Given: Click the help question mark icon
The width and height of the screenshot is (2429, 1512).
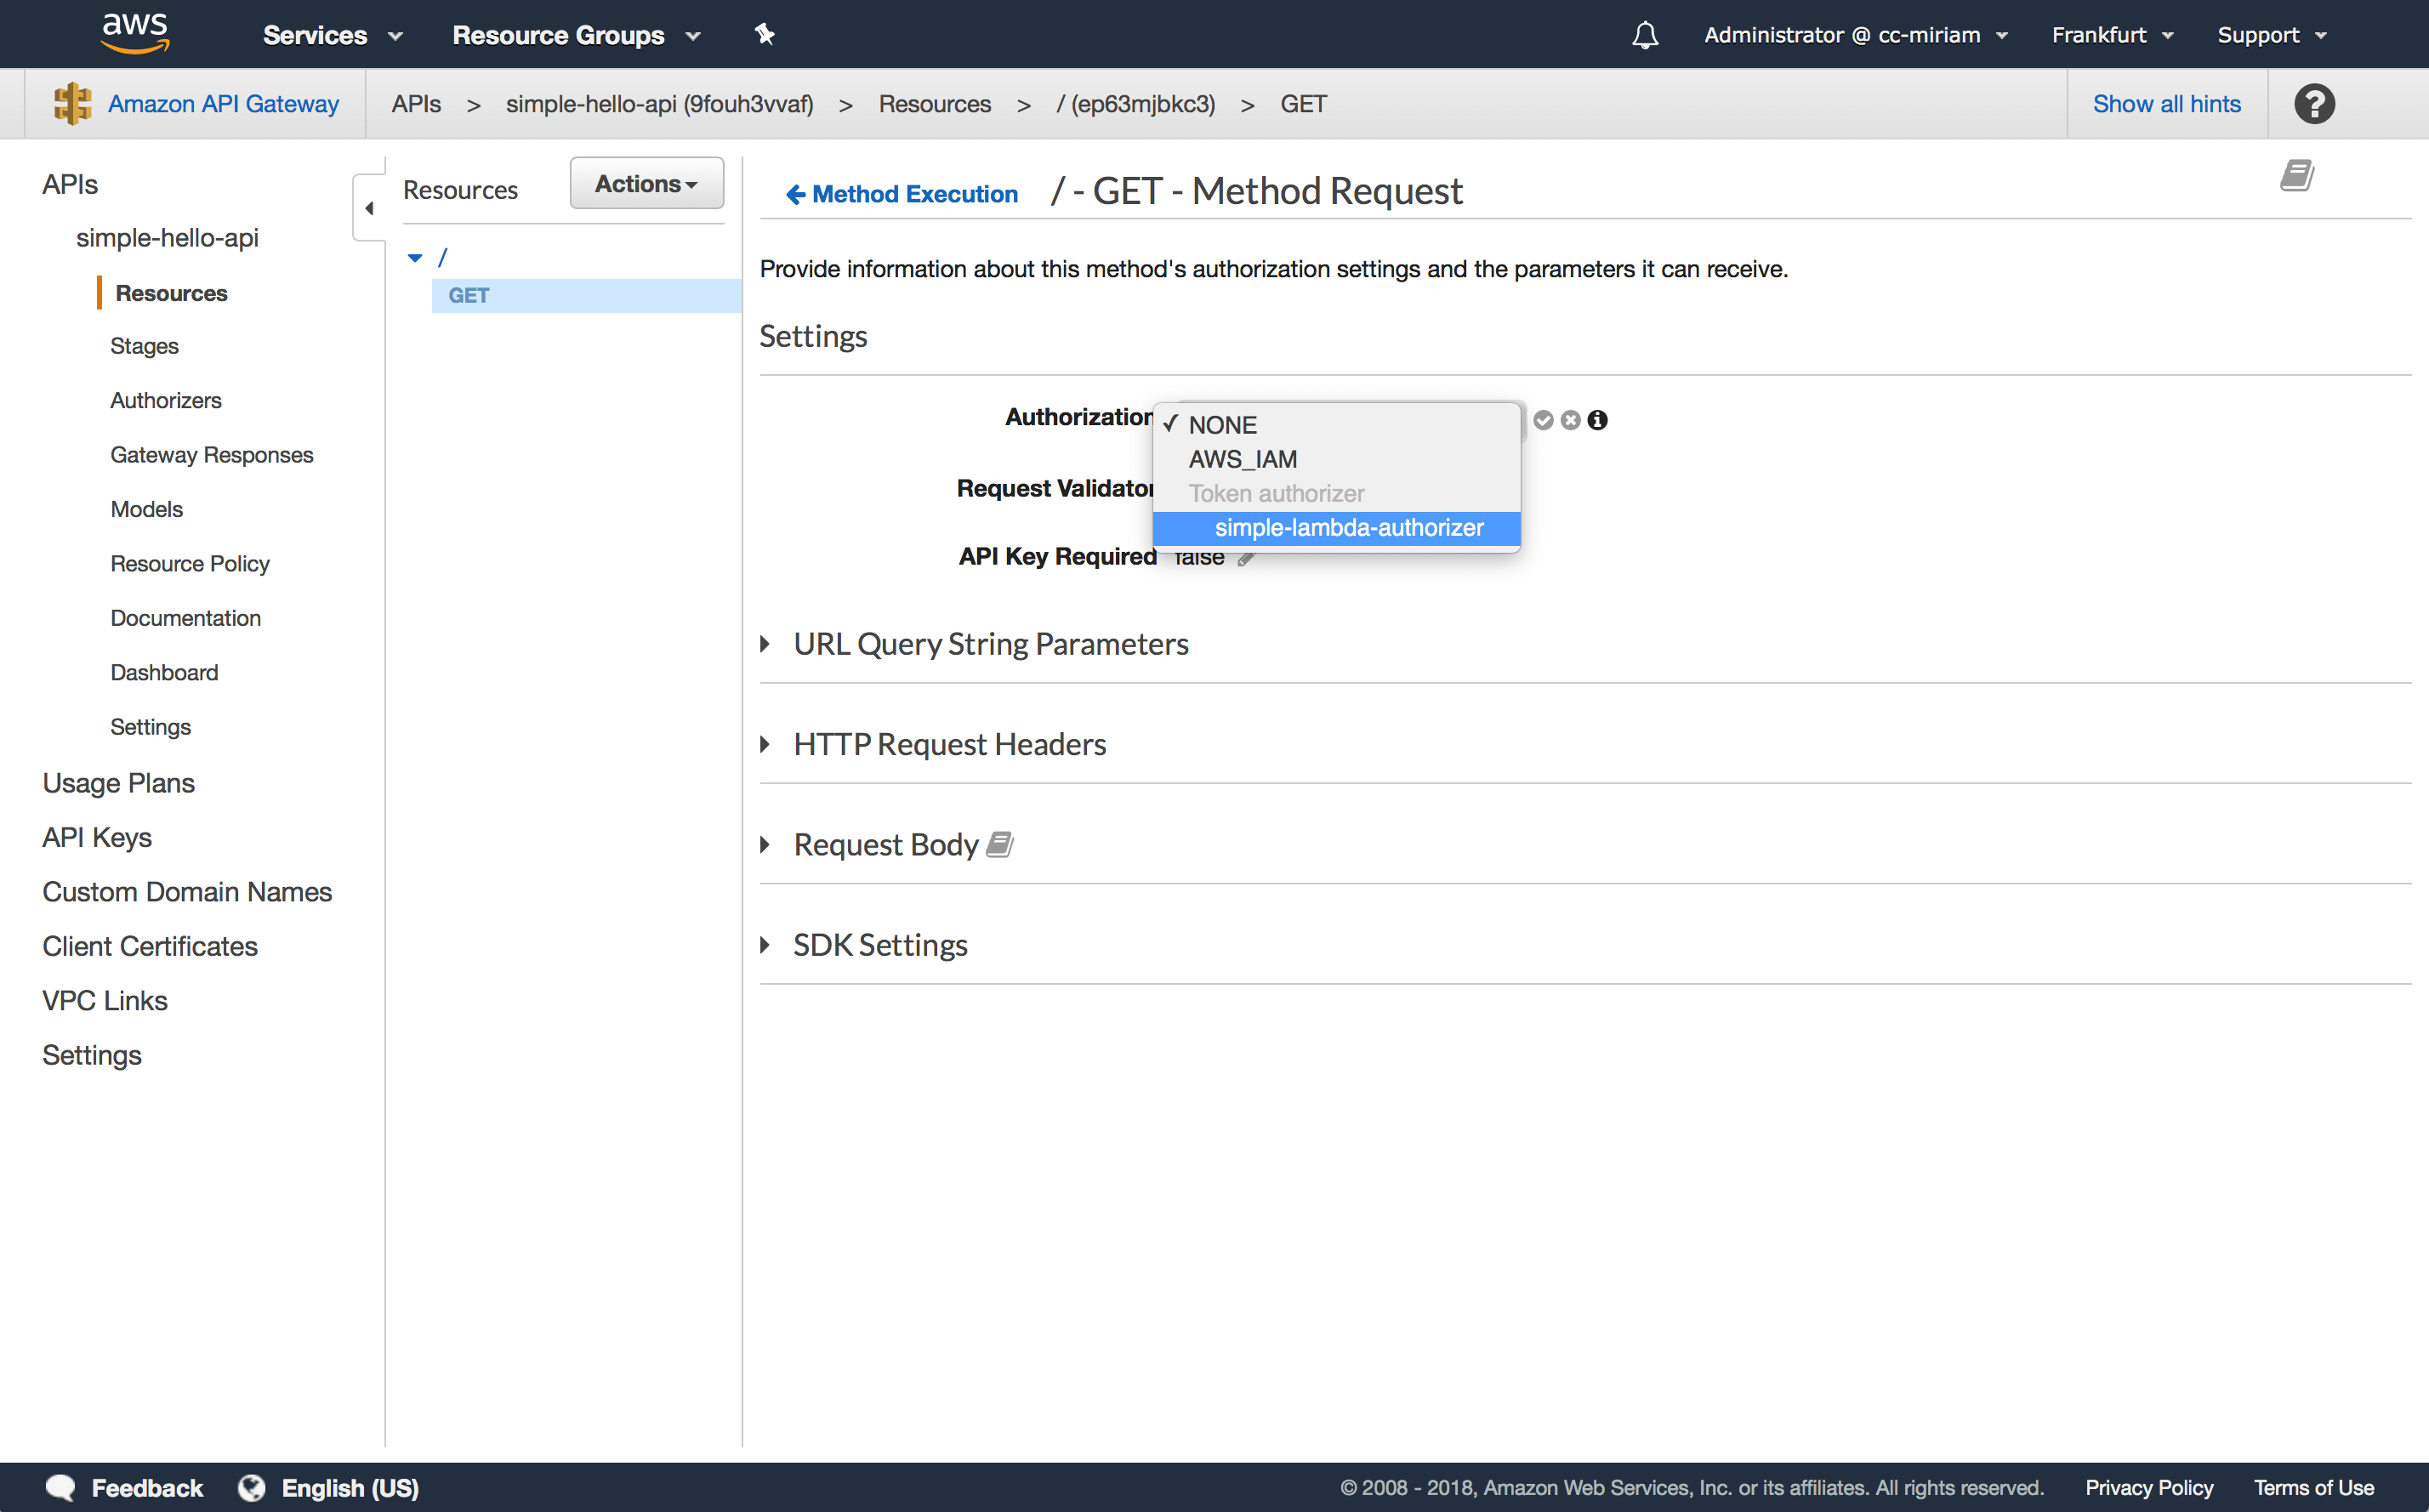Looking at the screenshot, I should click(2314, 104).
